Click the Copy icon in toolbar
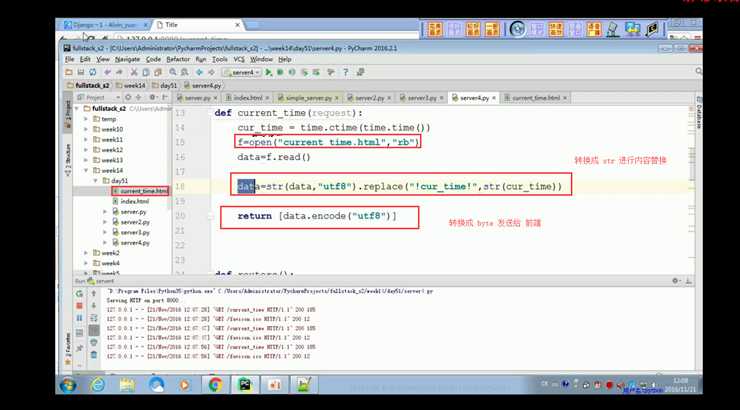 [x=146, y=72]
